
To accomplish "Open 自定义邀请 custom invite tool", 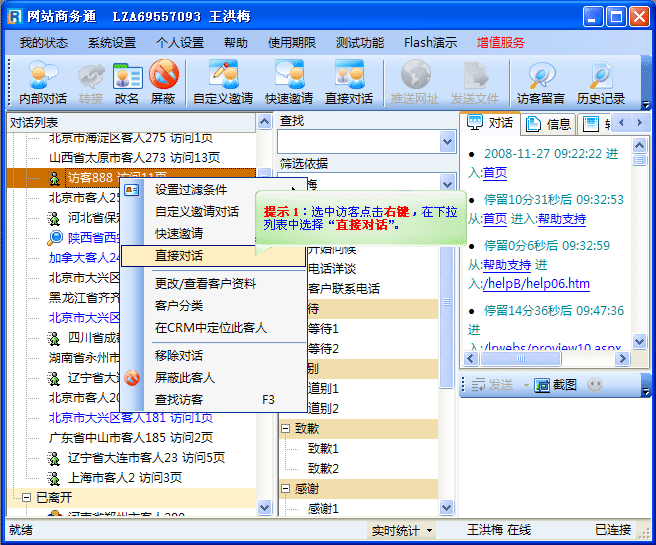I will click(x=223, y=81).
